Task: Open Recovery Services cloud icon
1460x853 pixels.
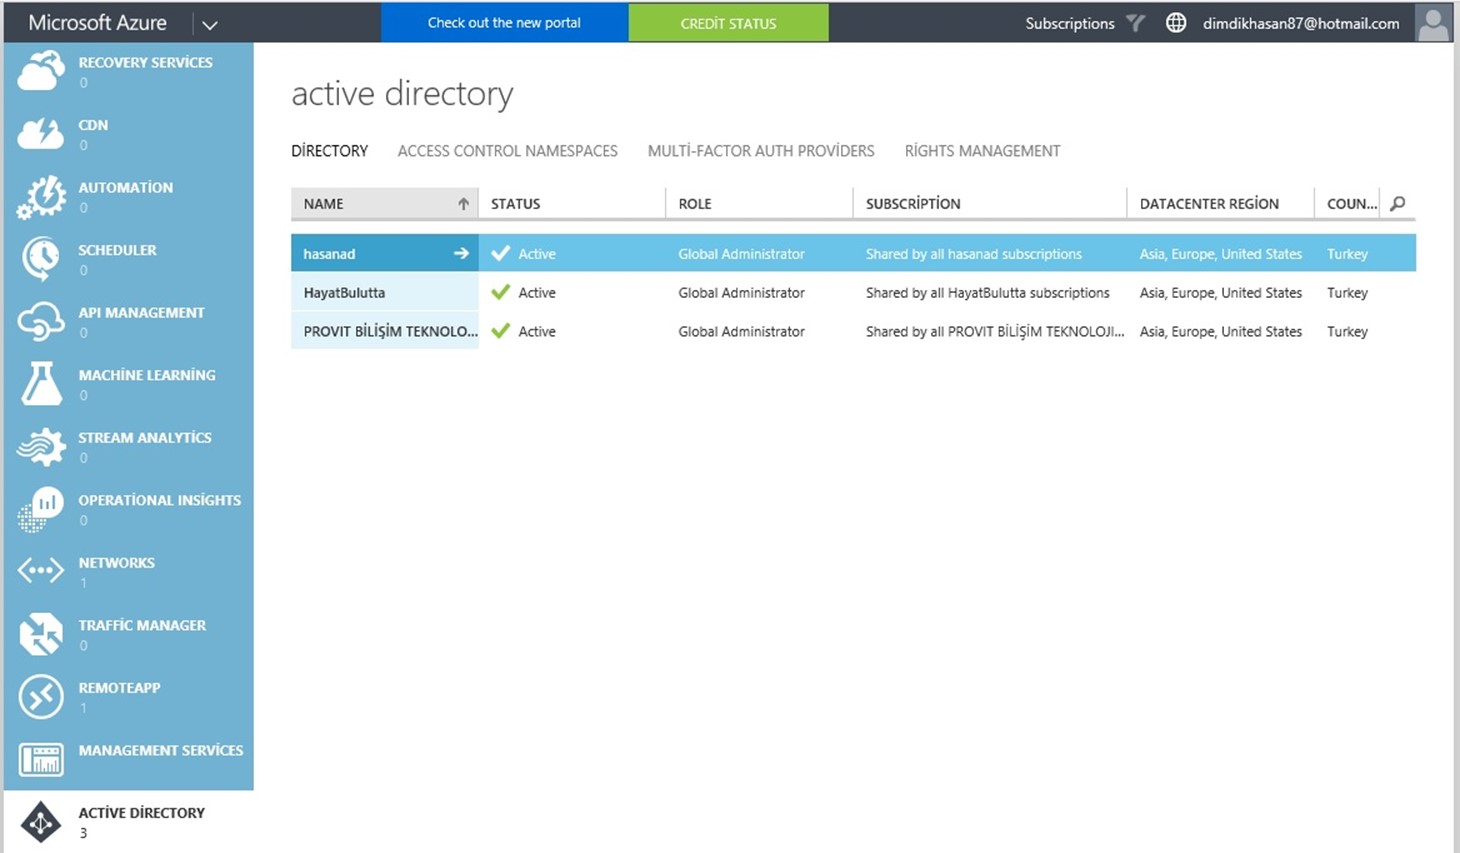Action: coord(41,72)
